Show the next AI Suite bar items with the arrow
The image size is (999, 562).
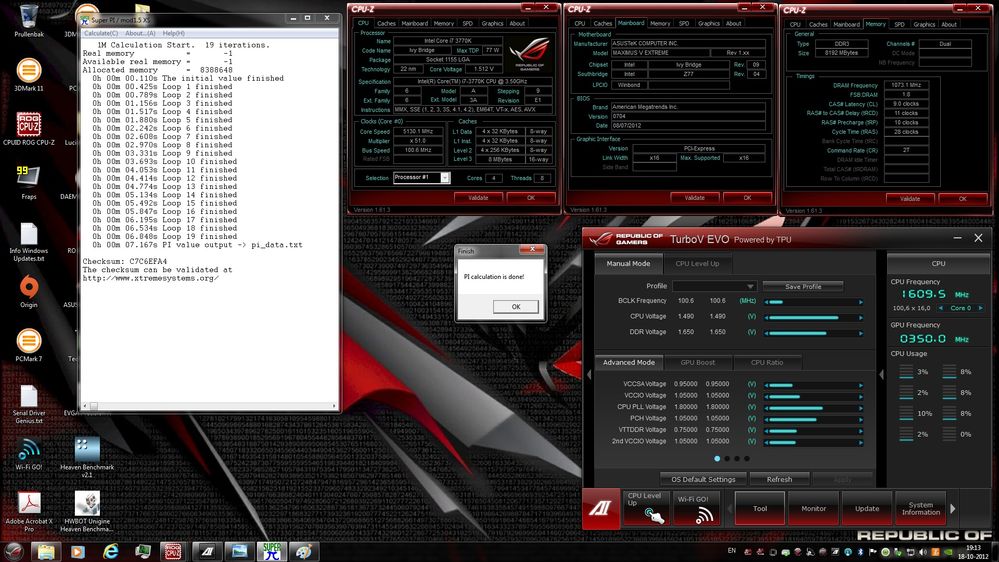(952, 508)
